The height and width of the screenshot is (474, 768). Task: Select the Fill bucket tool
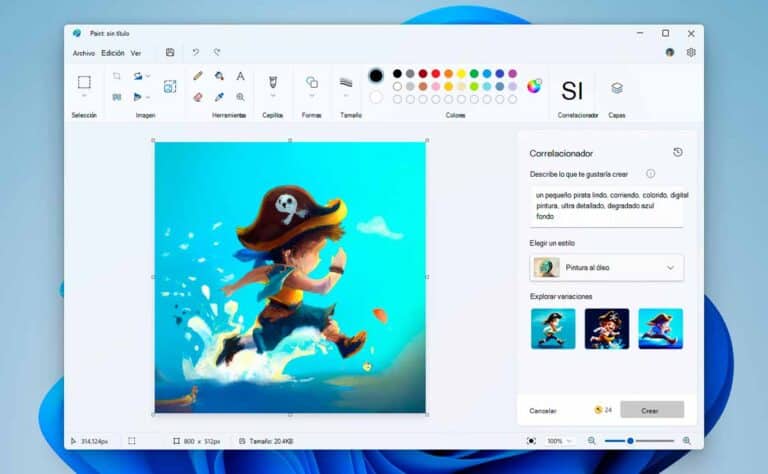pos(219,76)
